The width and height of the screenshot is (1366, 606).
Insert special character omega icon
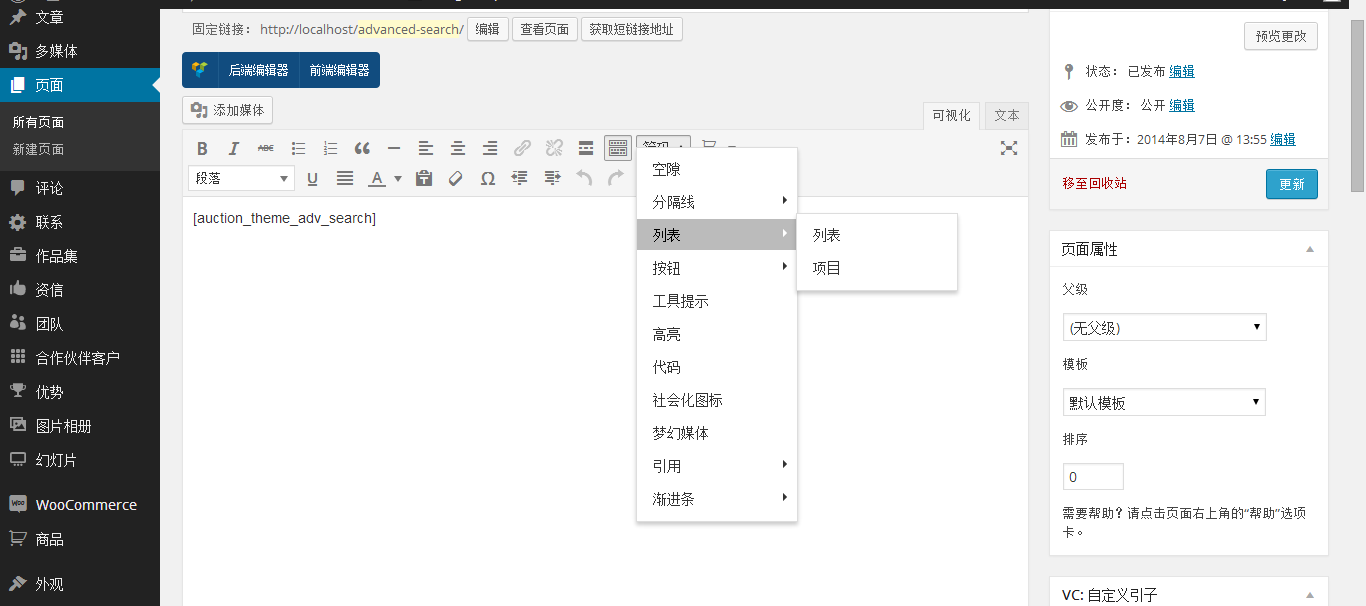point(488,179)
